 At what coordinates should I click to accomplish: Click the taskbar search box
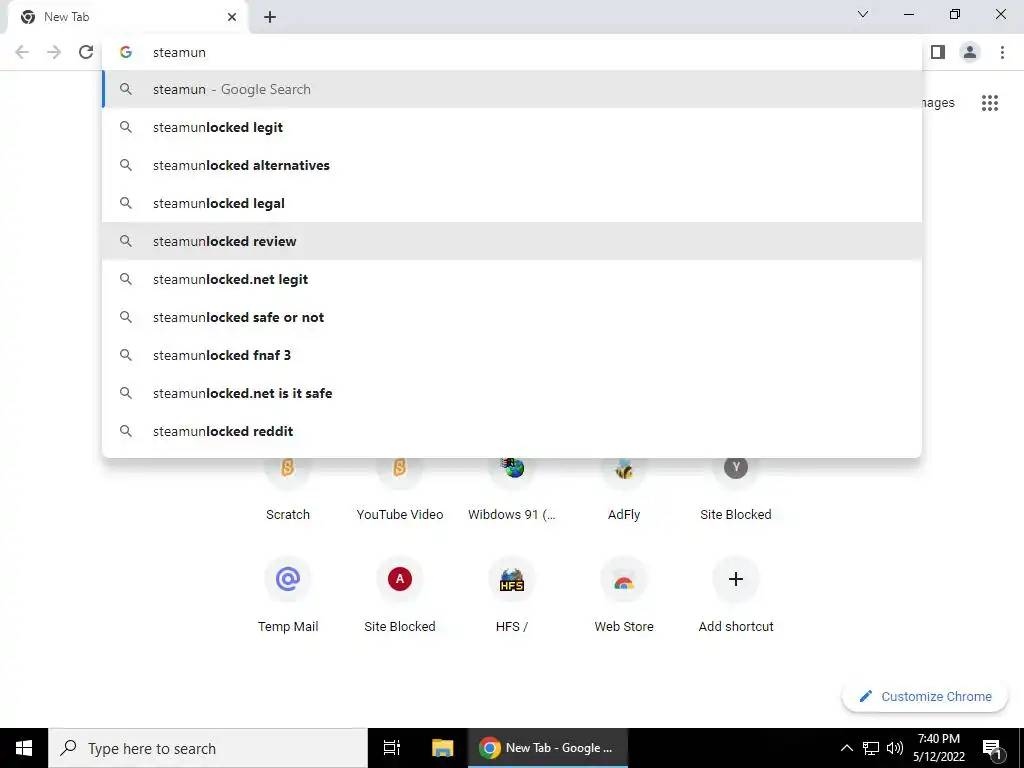click(208, 748)
